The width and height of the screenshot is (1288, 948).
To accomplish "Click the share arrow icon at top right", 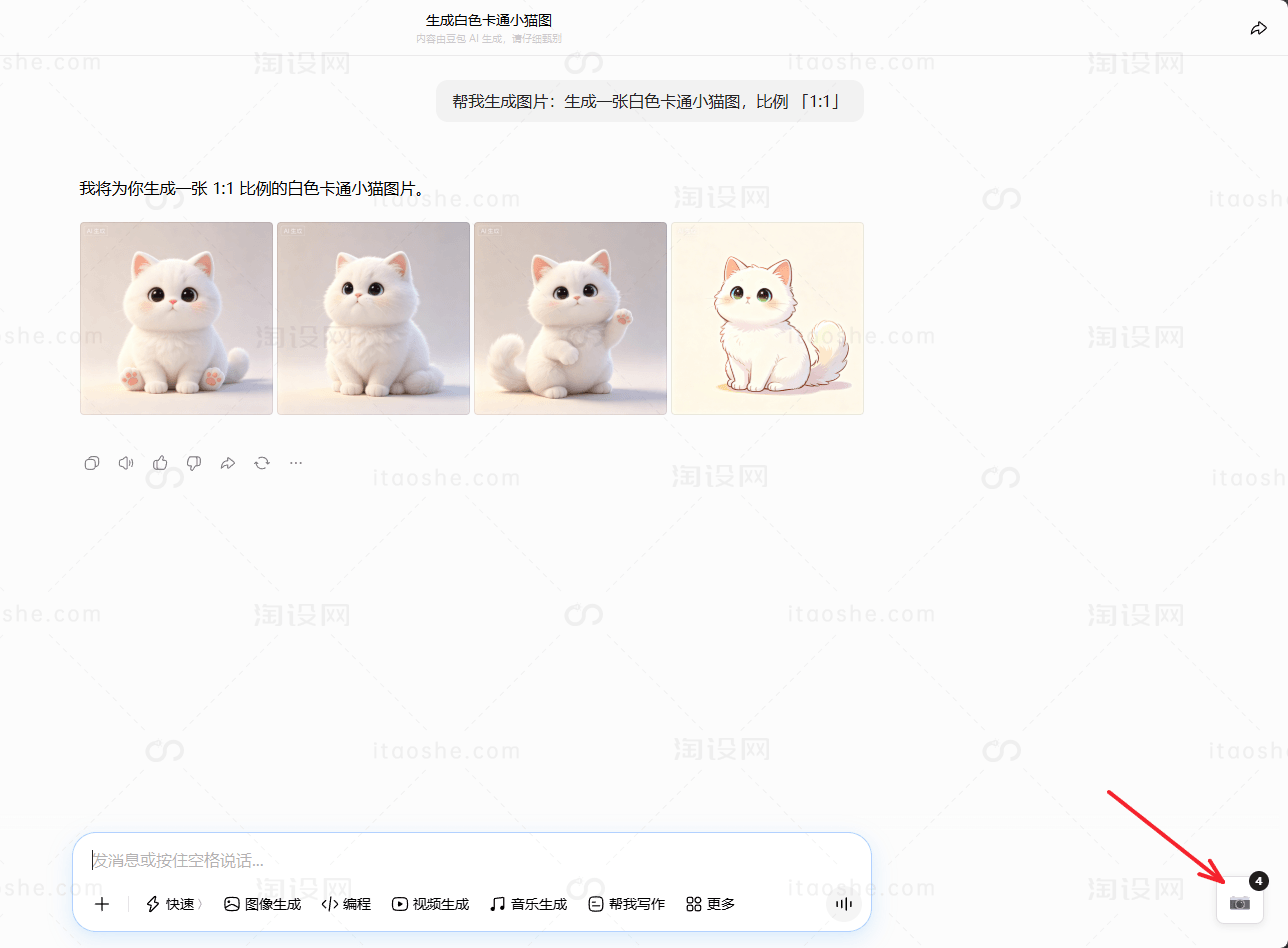I will pos(1259,29).
